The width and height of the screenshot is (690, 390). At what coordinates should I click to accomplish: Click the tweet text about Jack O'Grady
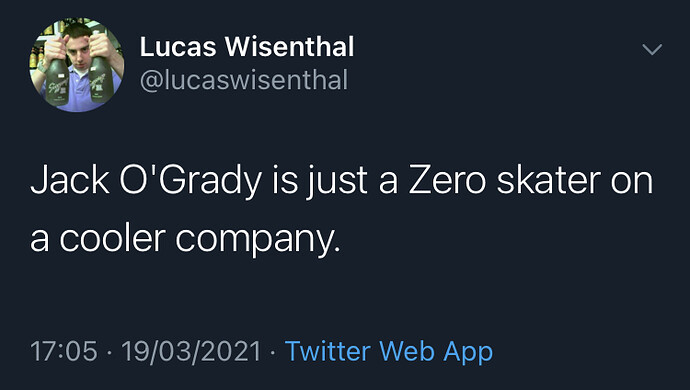pyautogui.click(x=341, y=209)
